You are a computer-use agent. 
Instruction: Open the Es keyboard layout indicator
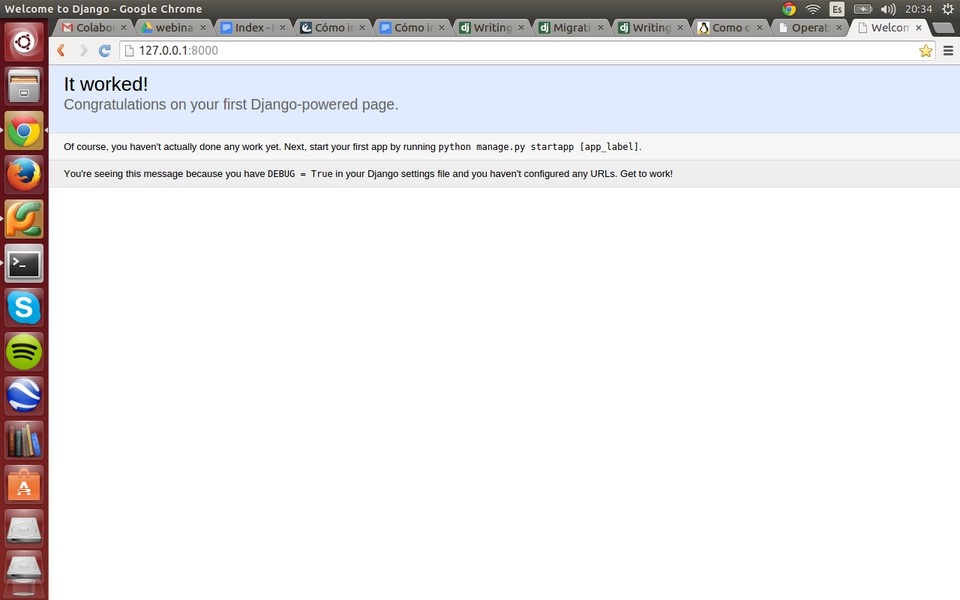pos(836,9)
